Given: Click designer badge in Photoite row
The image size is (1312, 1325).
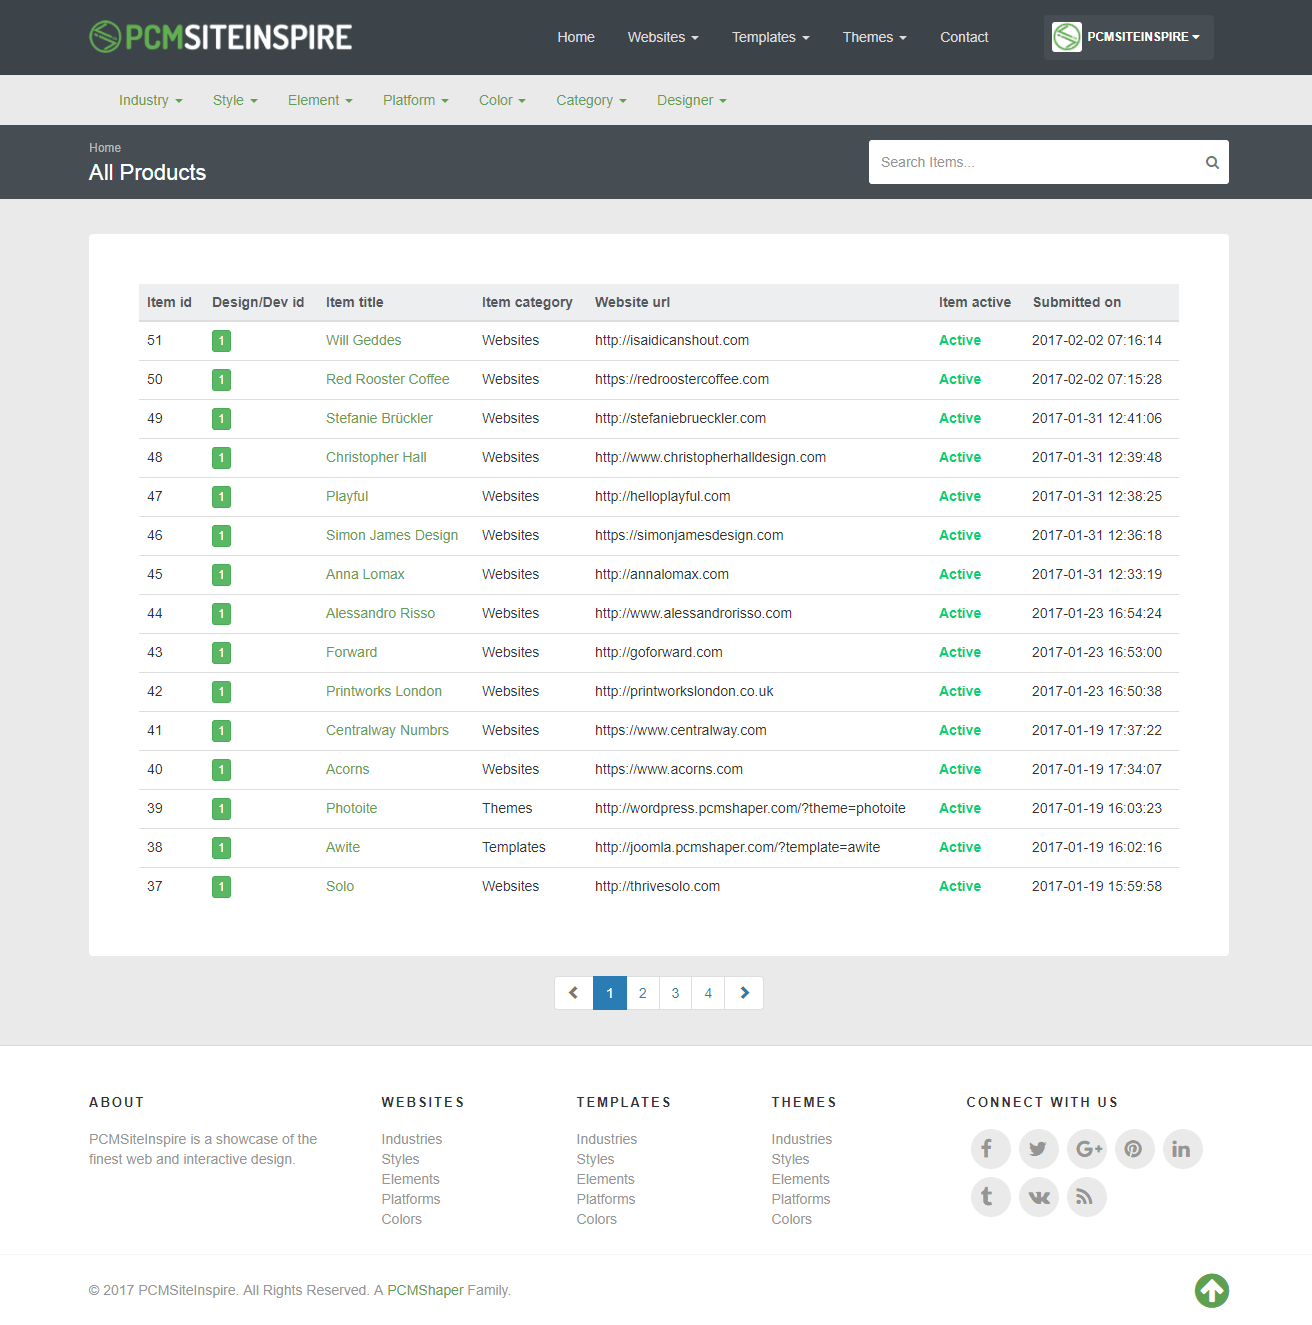Looking at the screenshot, I should (x=221, y=809).
